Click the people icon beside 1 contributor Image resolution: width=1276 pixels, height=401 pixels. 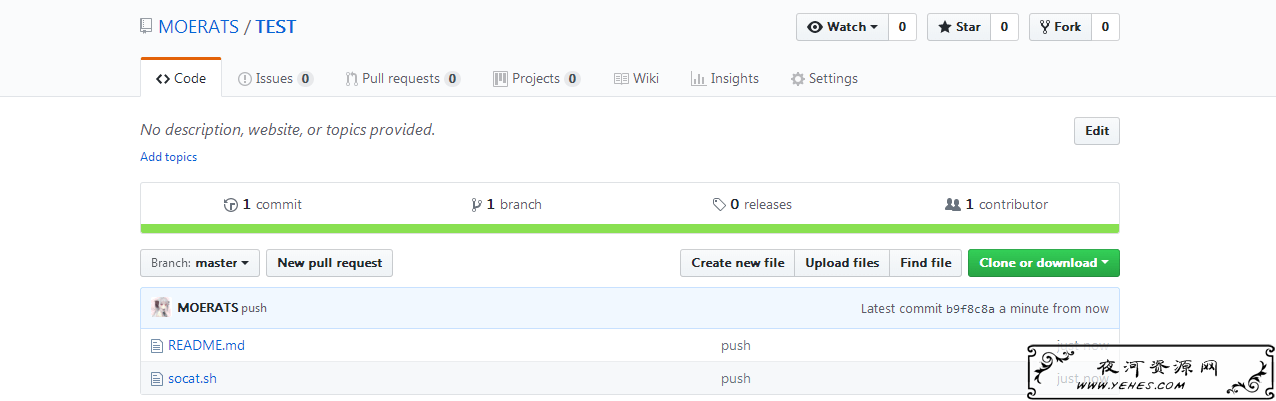pyautogui.click(x=952, y=204)
